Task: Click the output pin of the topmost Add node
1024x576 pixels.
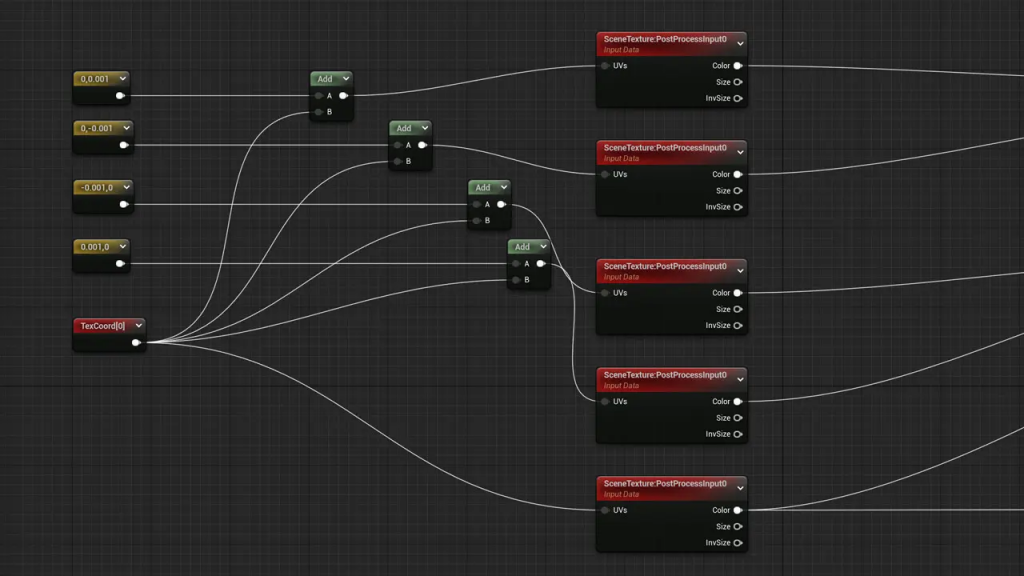Action: (x=343, y=96)
